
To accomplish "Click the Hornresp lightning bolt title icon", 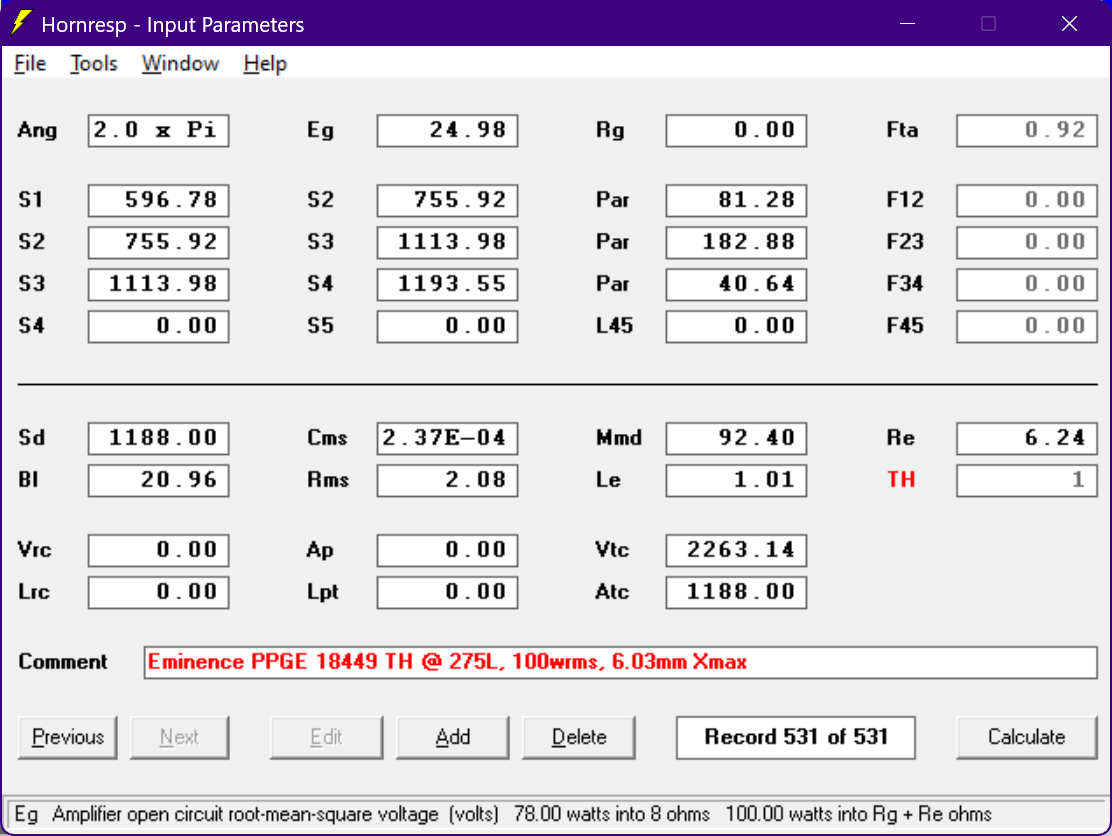I will pyautogui.click(x=21, y=23).
